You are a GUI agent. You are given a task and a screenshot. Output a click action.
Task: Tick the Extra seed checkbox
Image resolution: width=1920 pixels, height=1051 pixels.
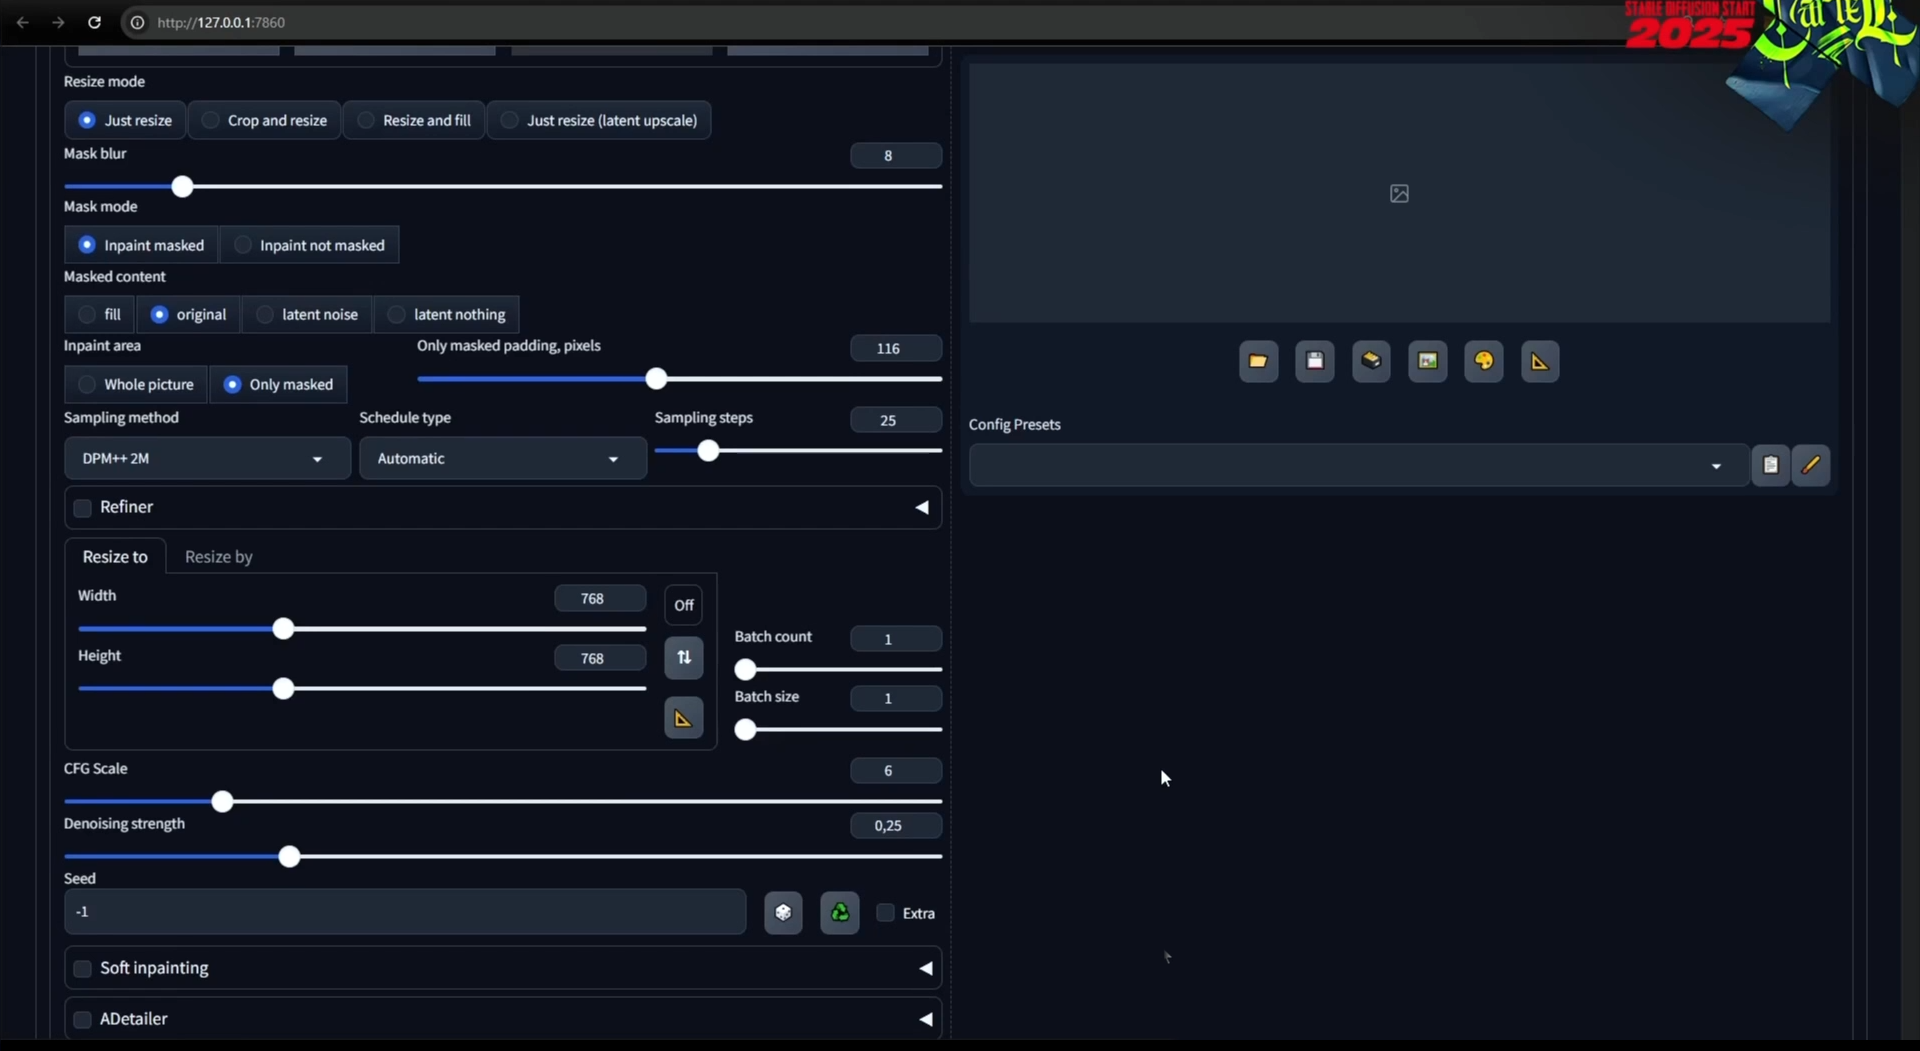coord(885,912)
